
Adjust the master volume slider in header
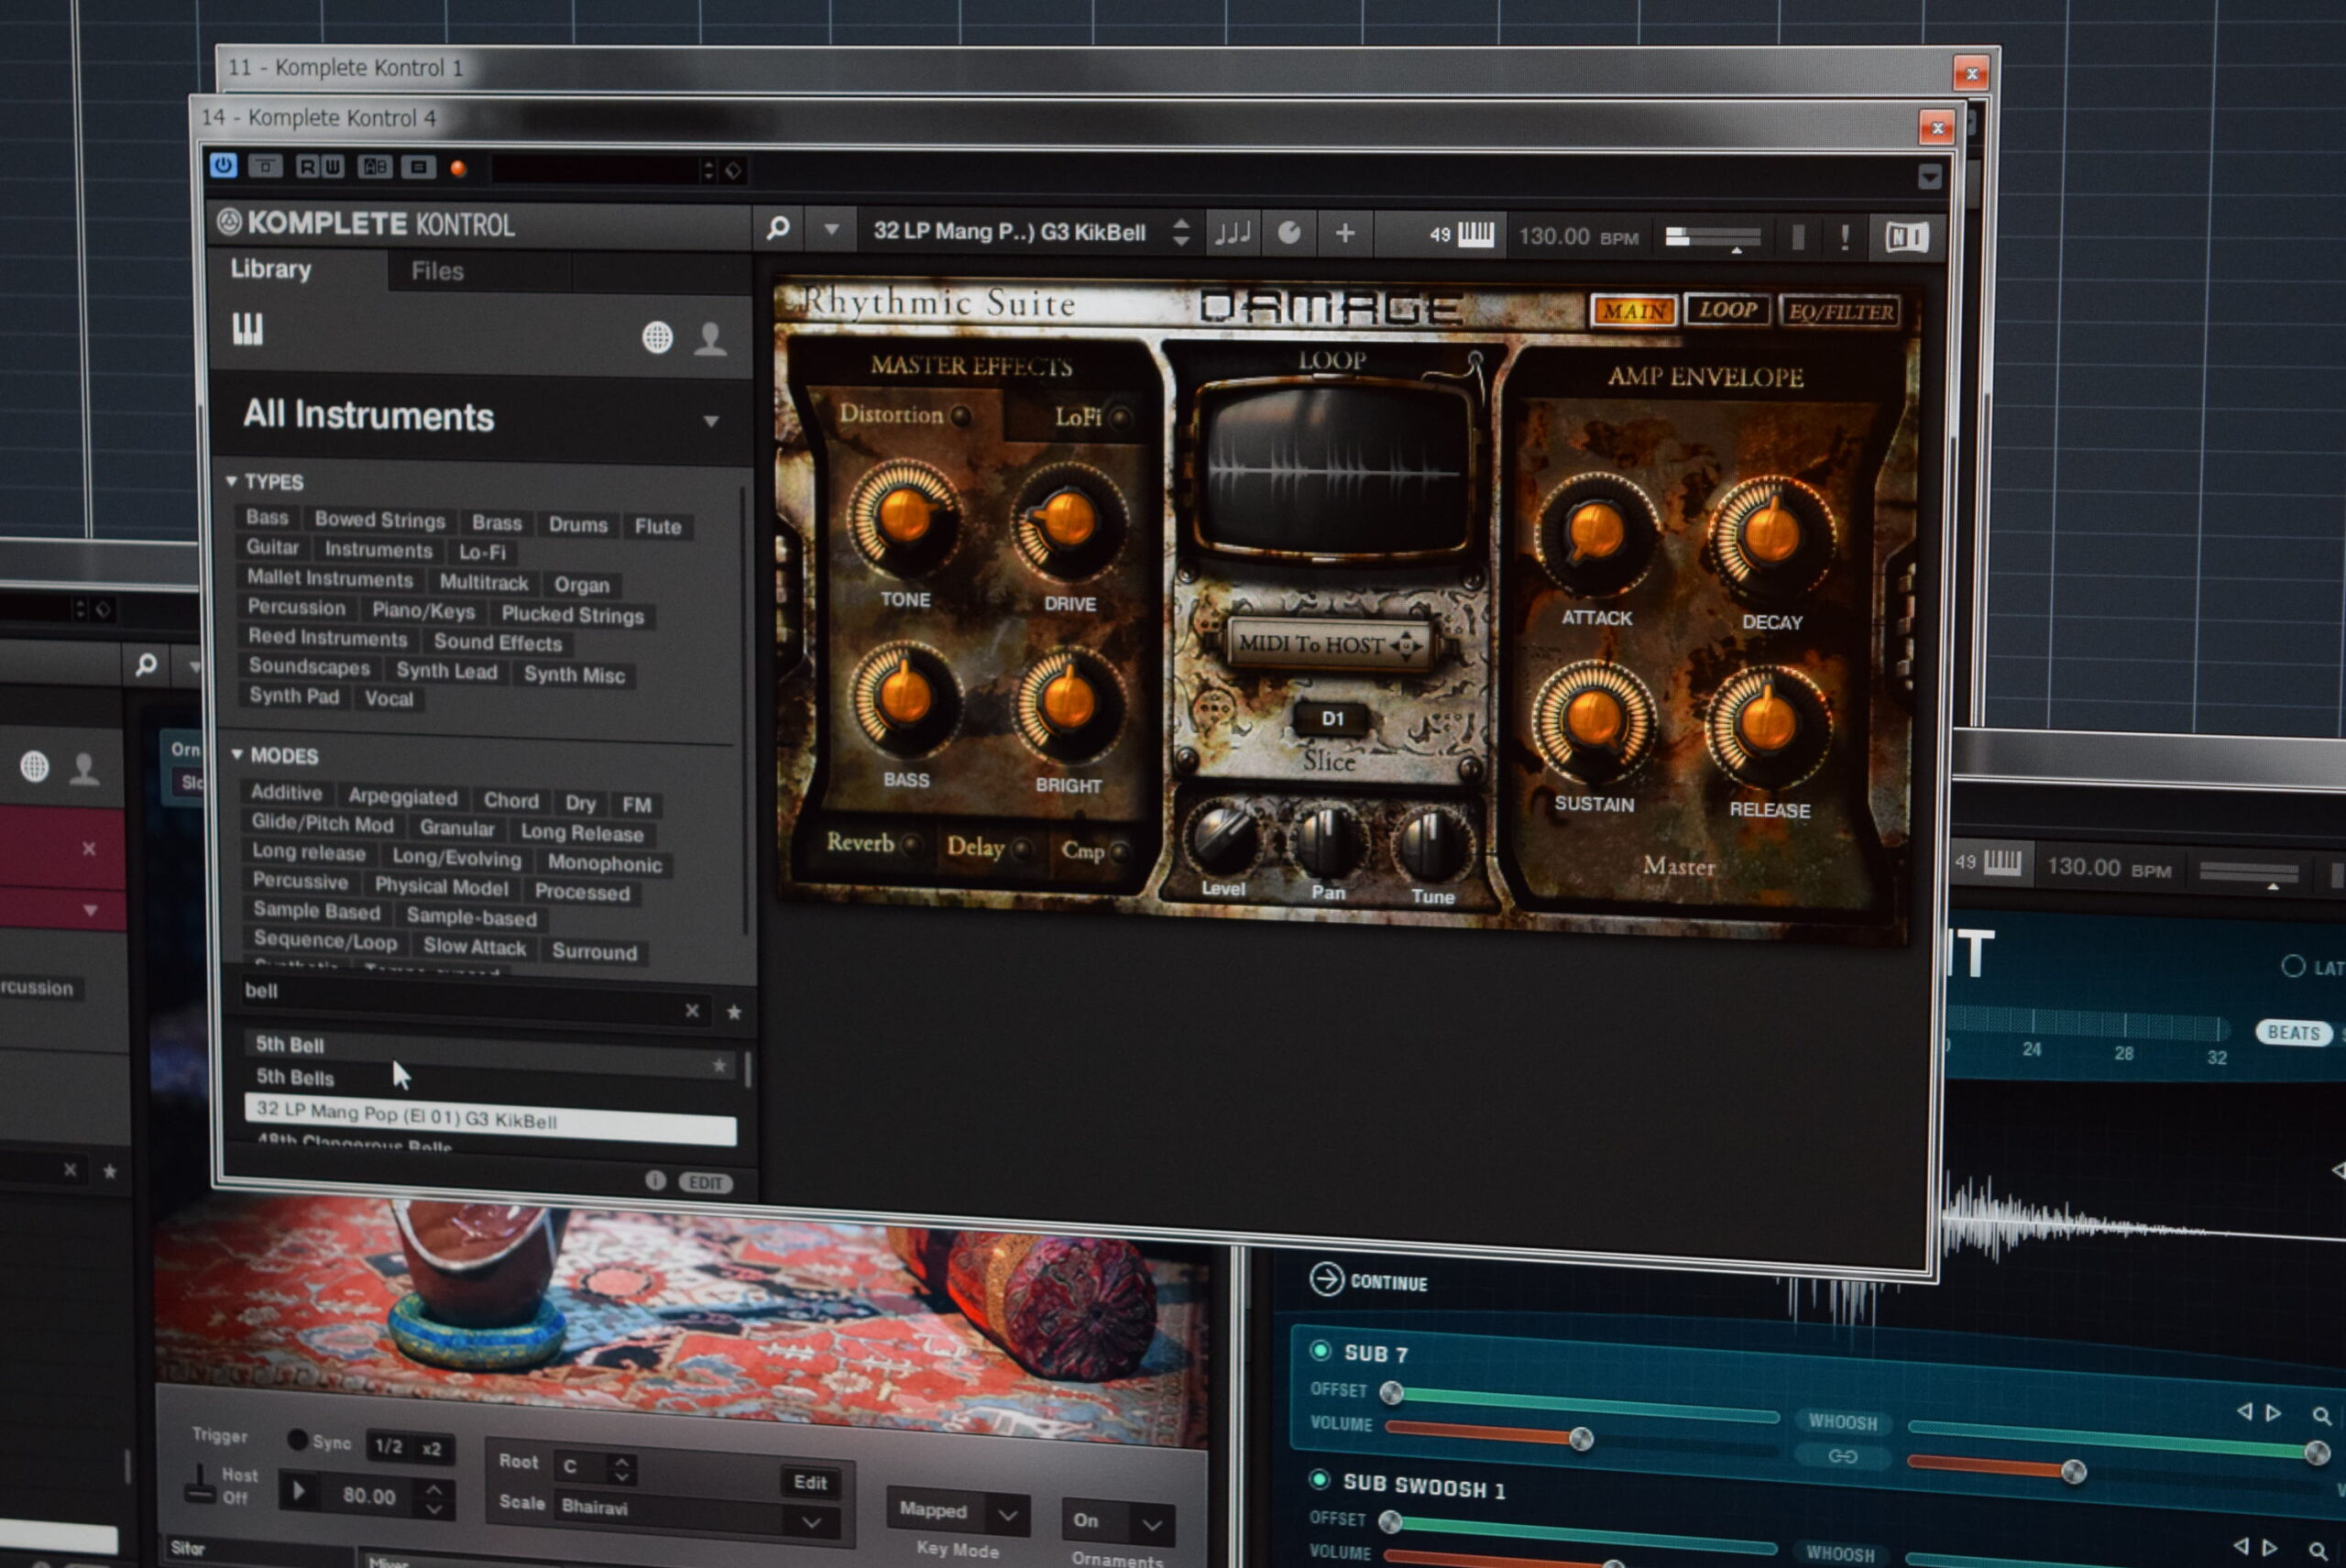(x=1712, y=238)
